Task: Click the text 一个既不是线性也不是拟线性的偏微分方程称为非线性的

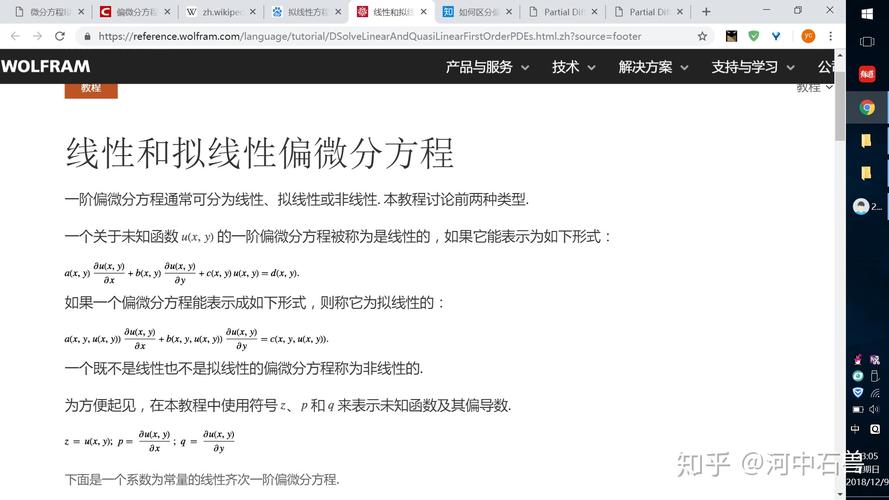Action: pos(244,368)
